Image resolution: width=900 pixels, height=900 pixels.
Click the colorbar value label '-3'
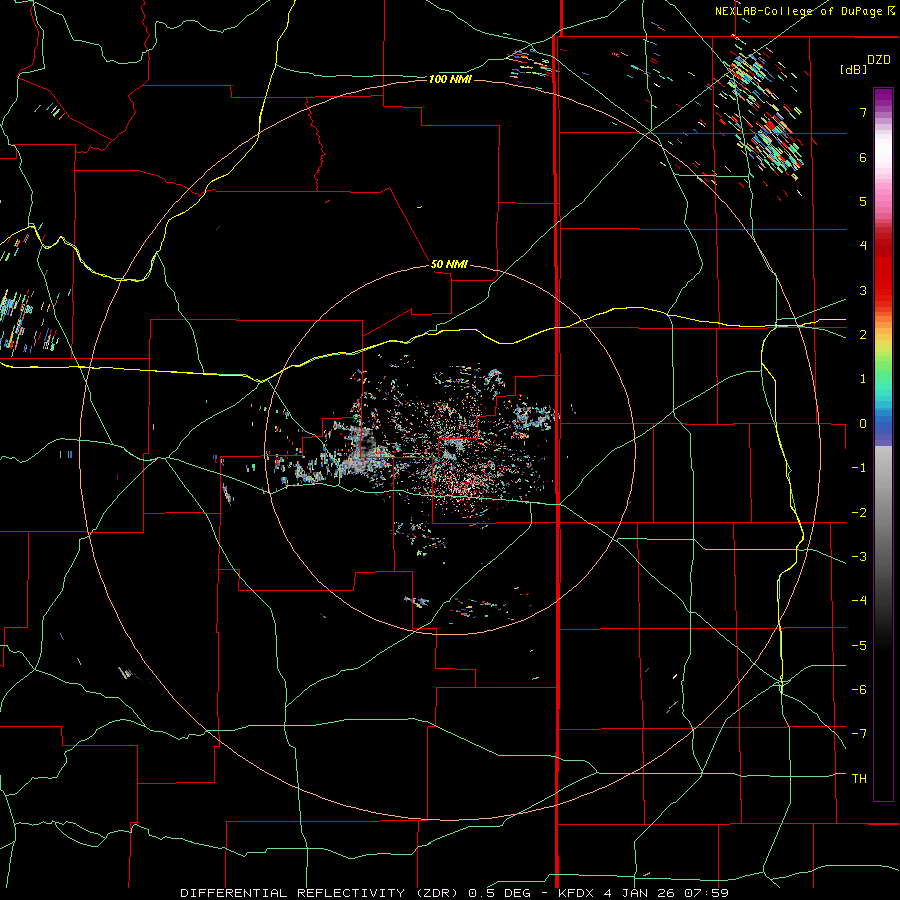coord(859,557)
